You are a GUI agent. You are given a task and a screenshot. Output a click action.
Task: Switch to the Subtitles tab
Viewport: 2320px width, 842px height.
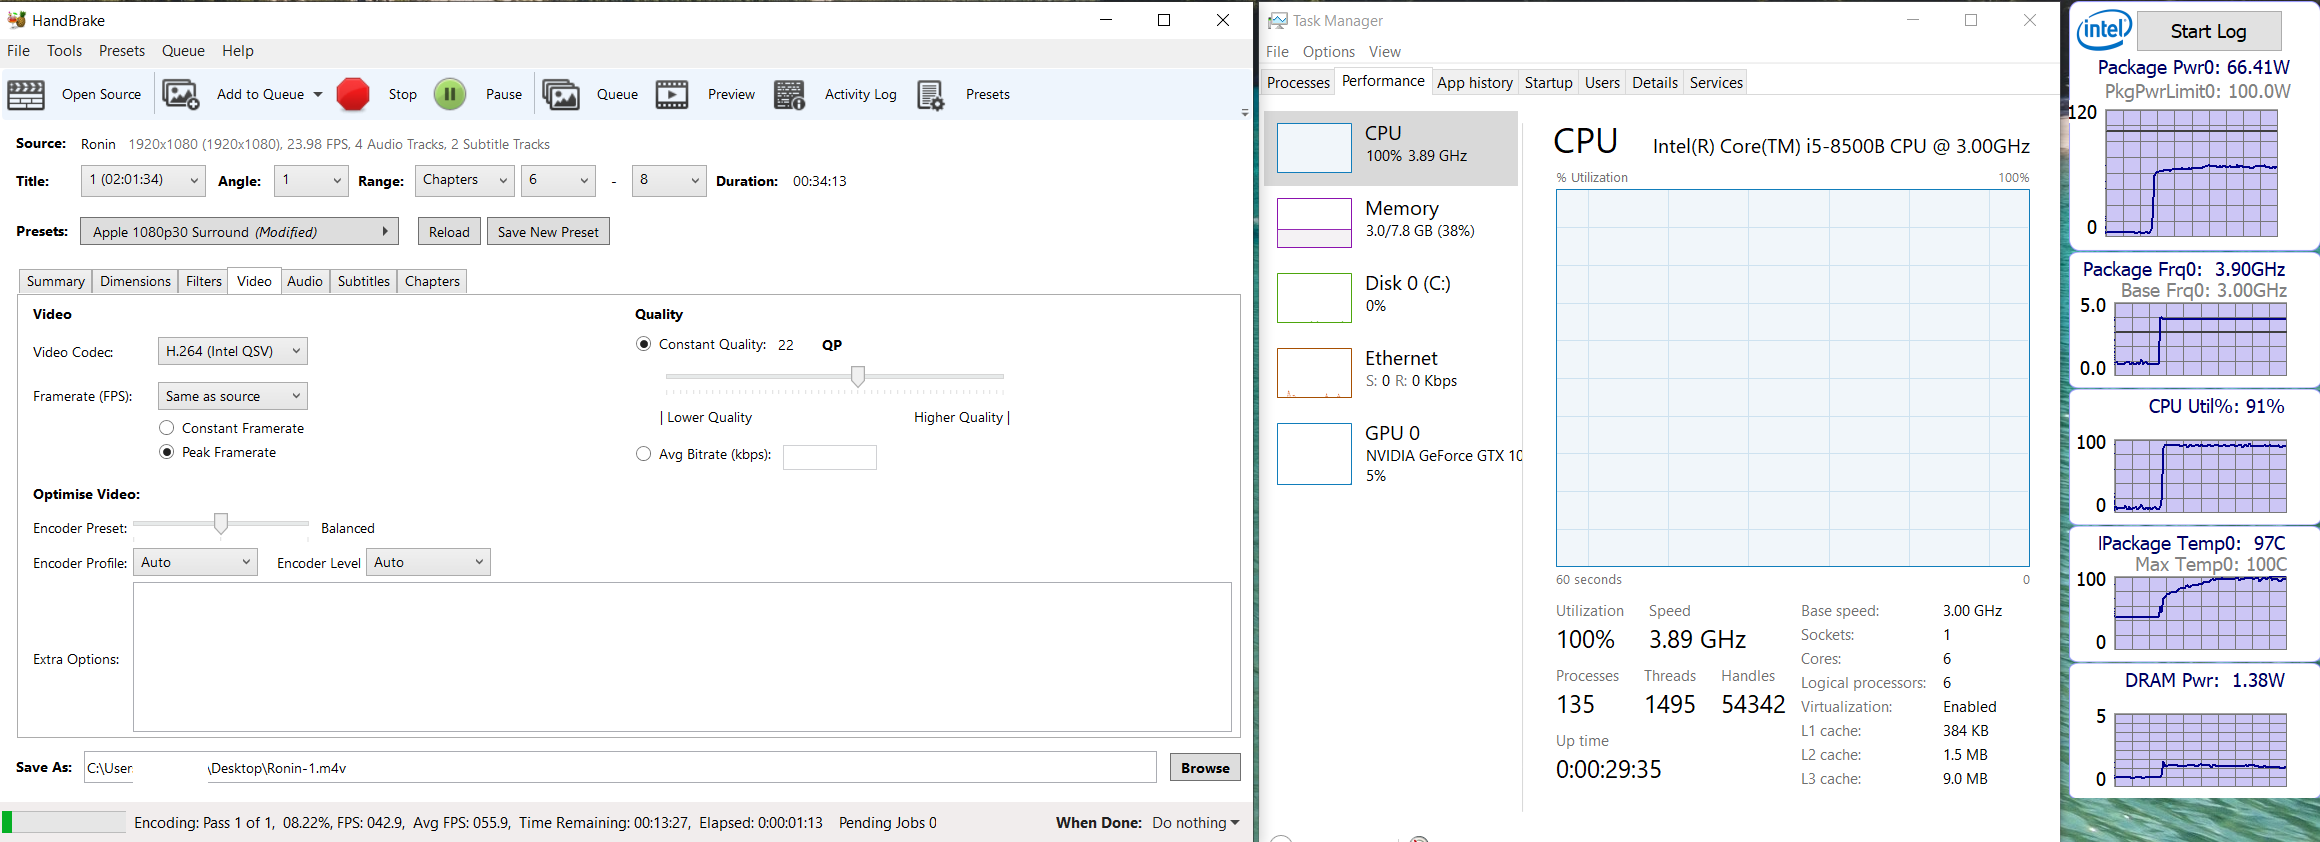[x=364, y=281]
